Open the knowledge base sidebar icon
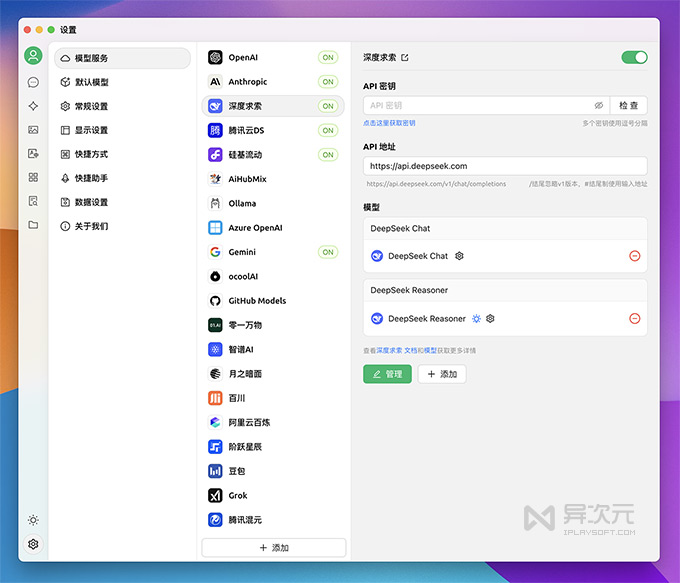The width and height of the screenshot is (680, 583). click(x=33, y=201)
